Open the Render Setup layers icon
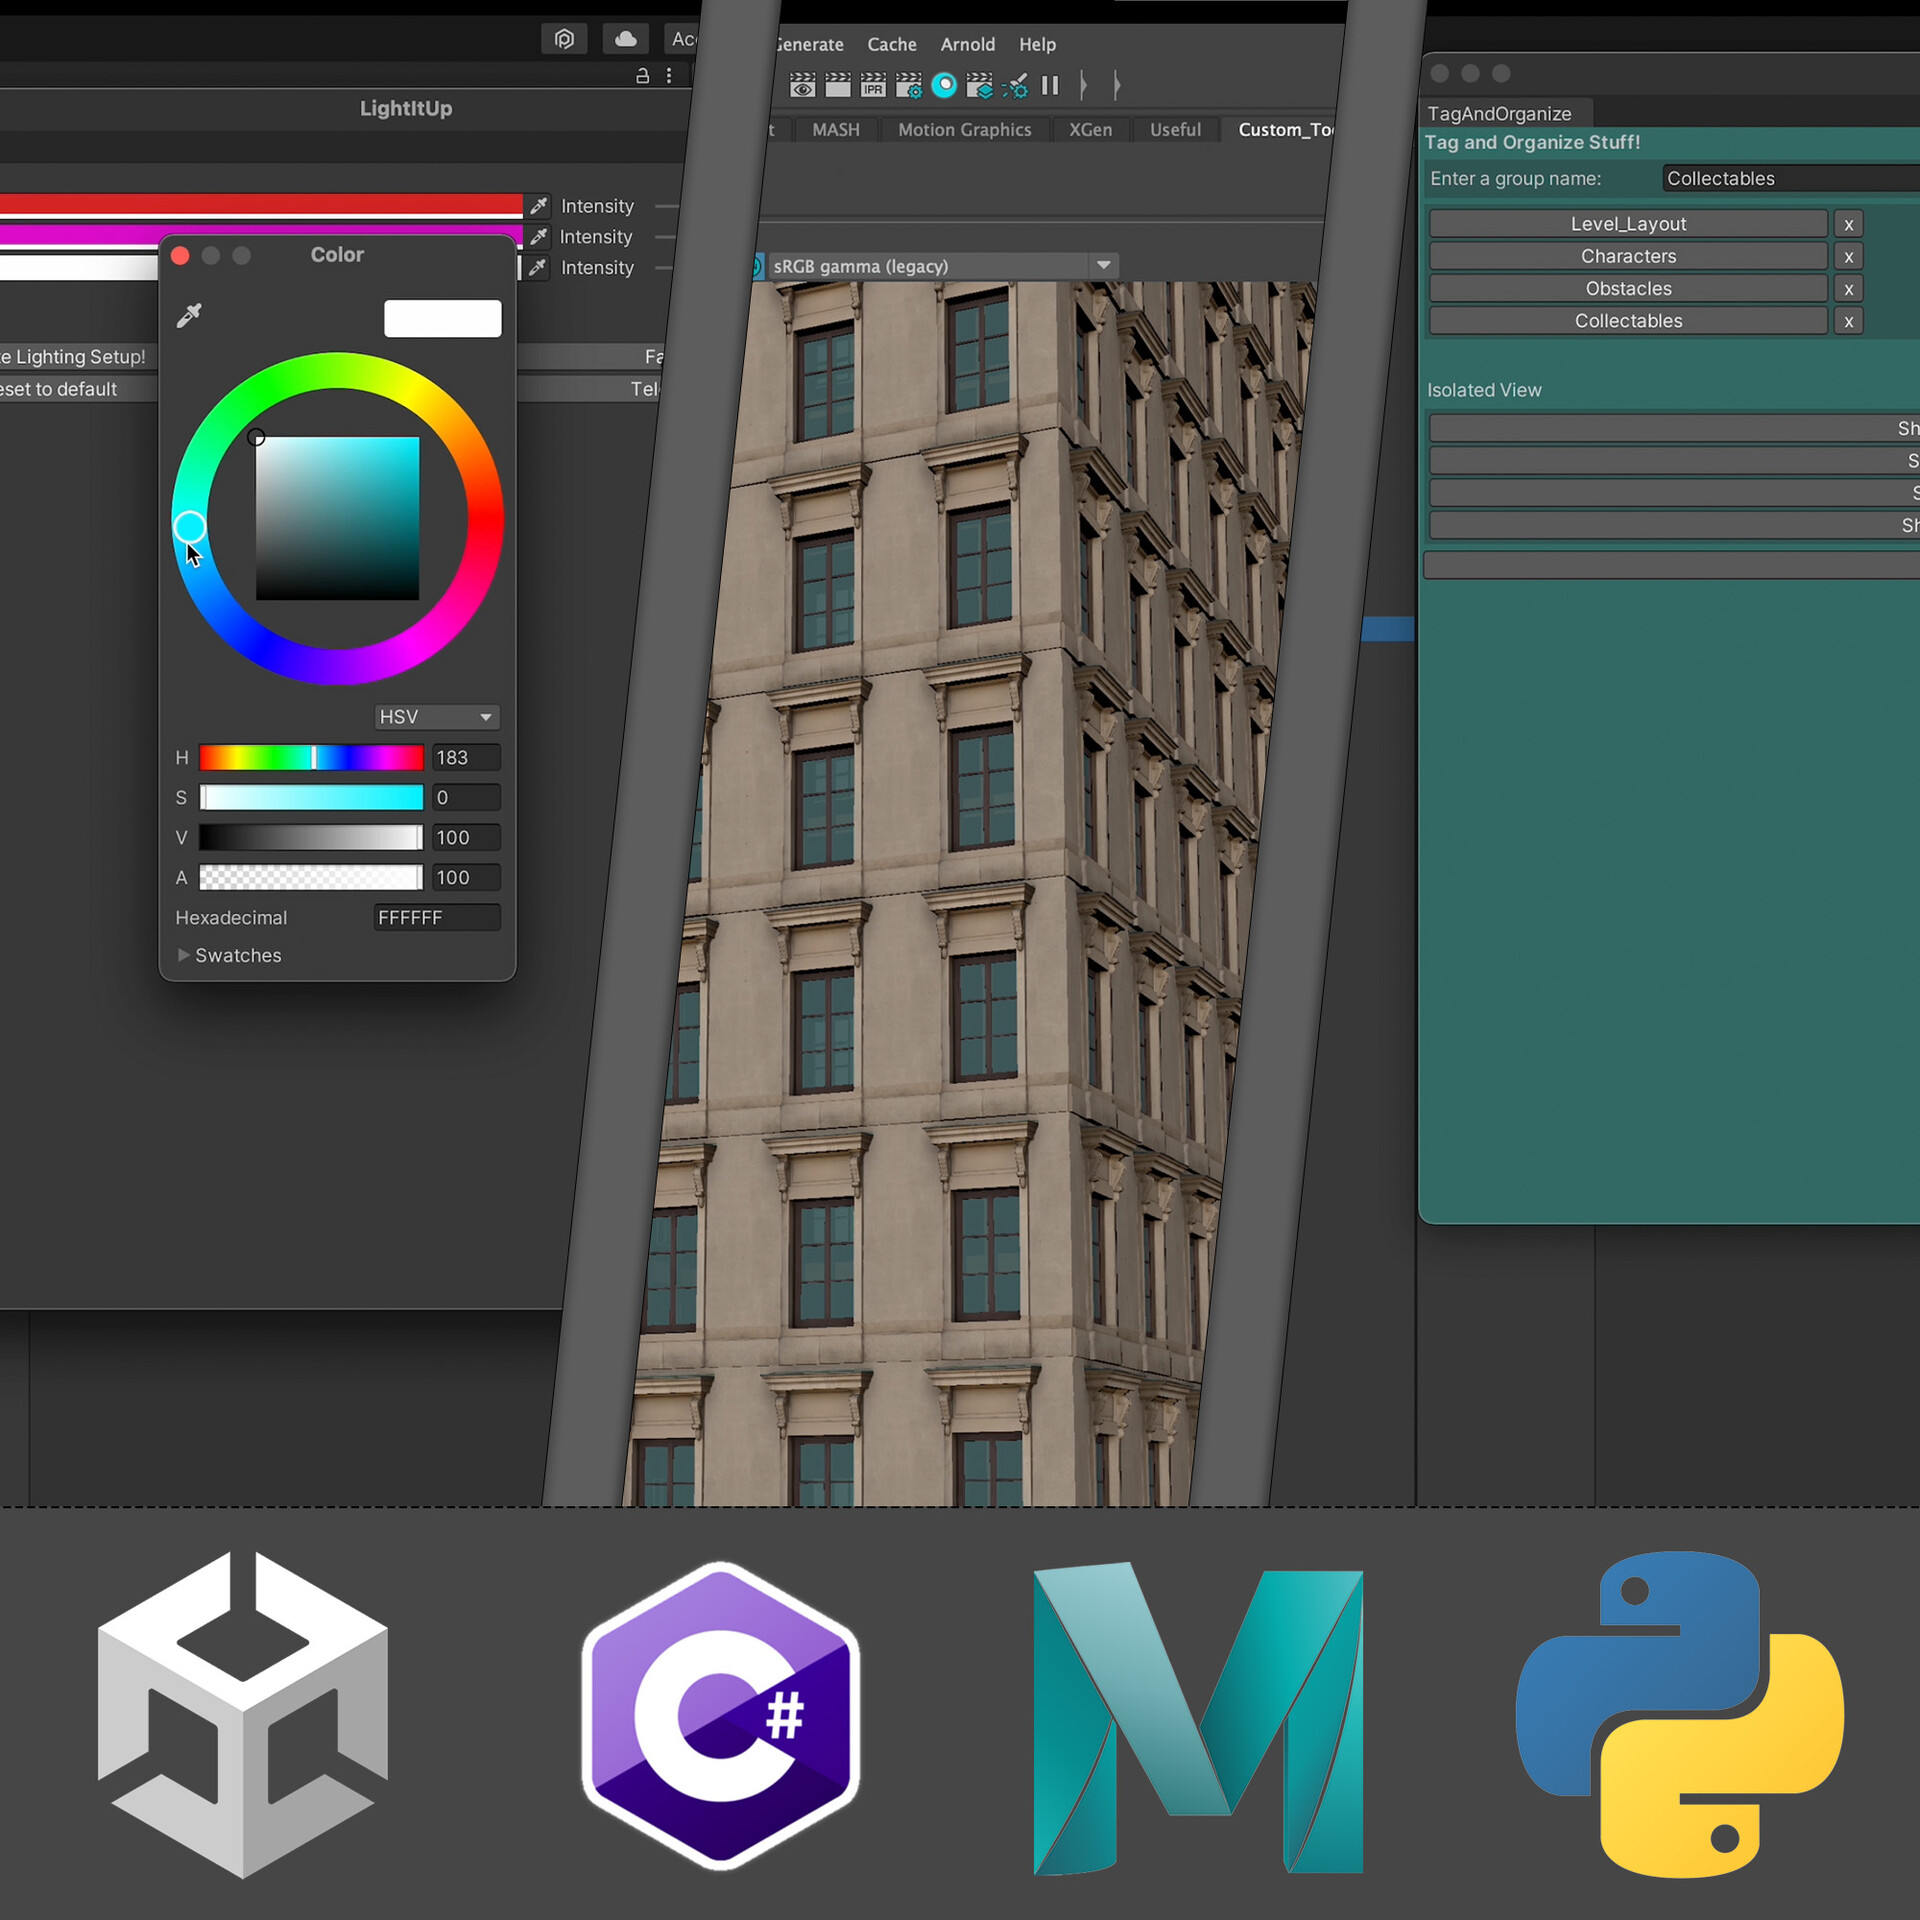The width and height of the screenshot is (1920, 1920). click(x=980, y=85)
